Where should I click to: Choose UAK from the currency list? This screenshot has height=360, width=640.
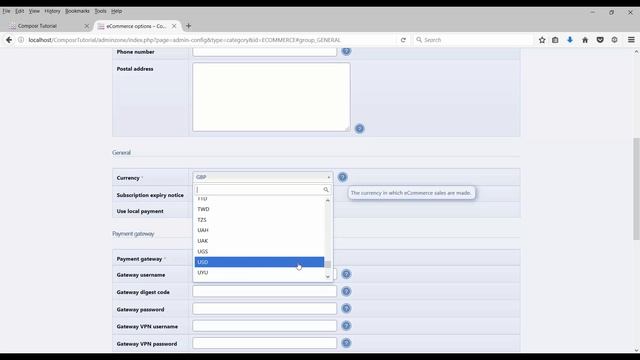pos(259,241)
